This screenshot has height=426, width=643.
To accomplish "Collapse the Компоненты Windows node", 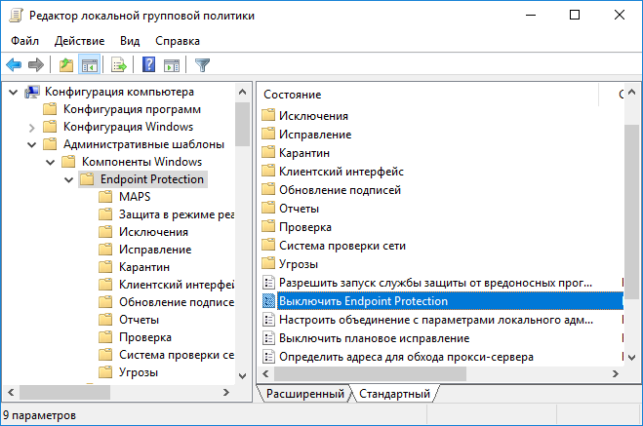I will (50, 162).
